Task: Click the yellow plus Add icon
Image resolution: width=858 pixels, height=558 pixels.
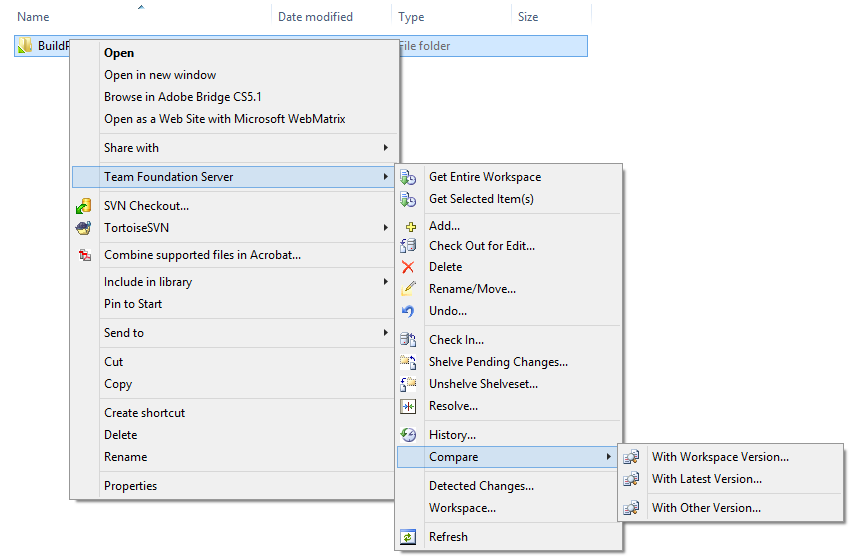Action: 410,226
